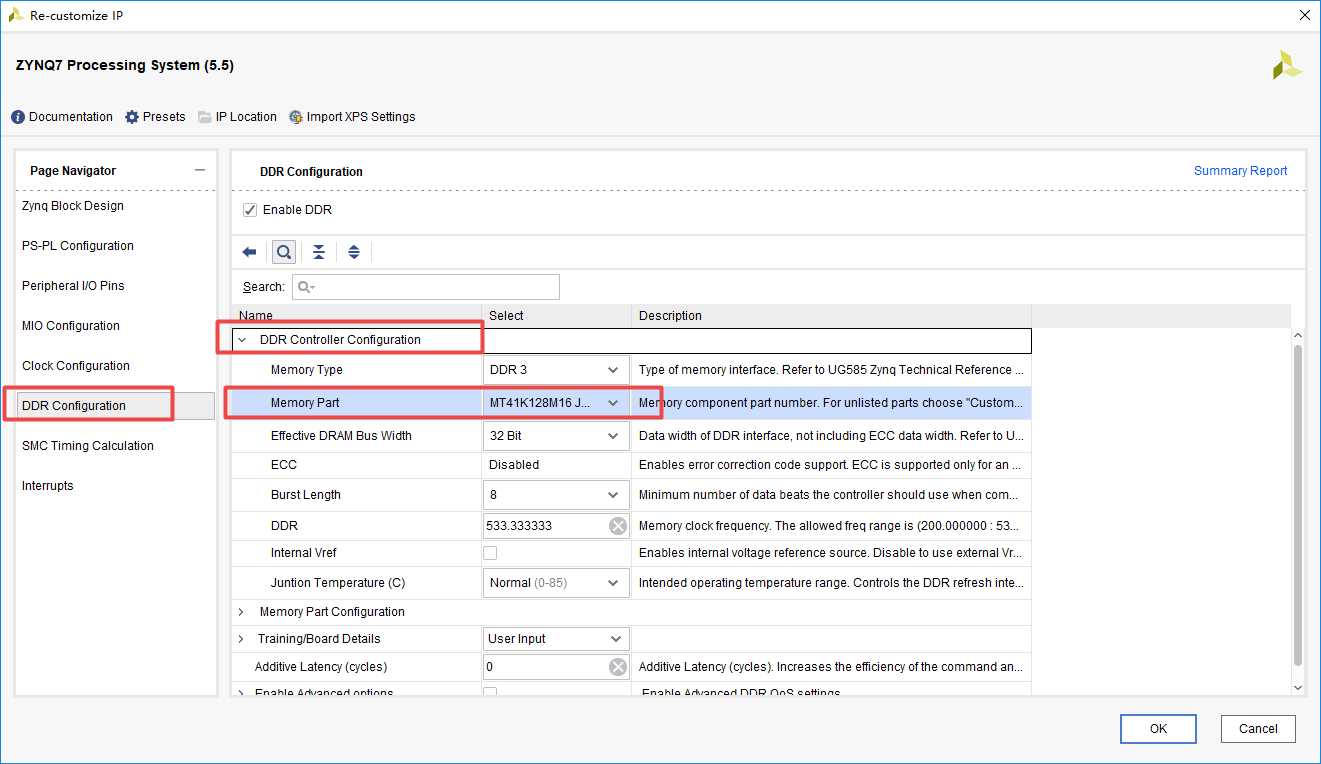The image size is (1321, 764).
Task: Select the Burst Length row label
Action: coord(306,495)
